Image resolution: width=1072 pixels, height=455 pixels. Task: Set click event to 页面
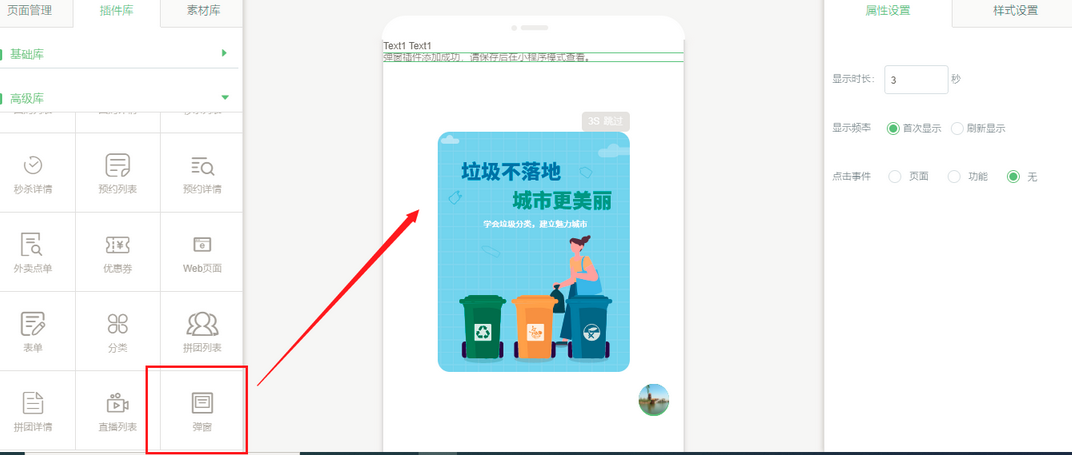[x=895, y=177]
